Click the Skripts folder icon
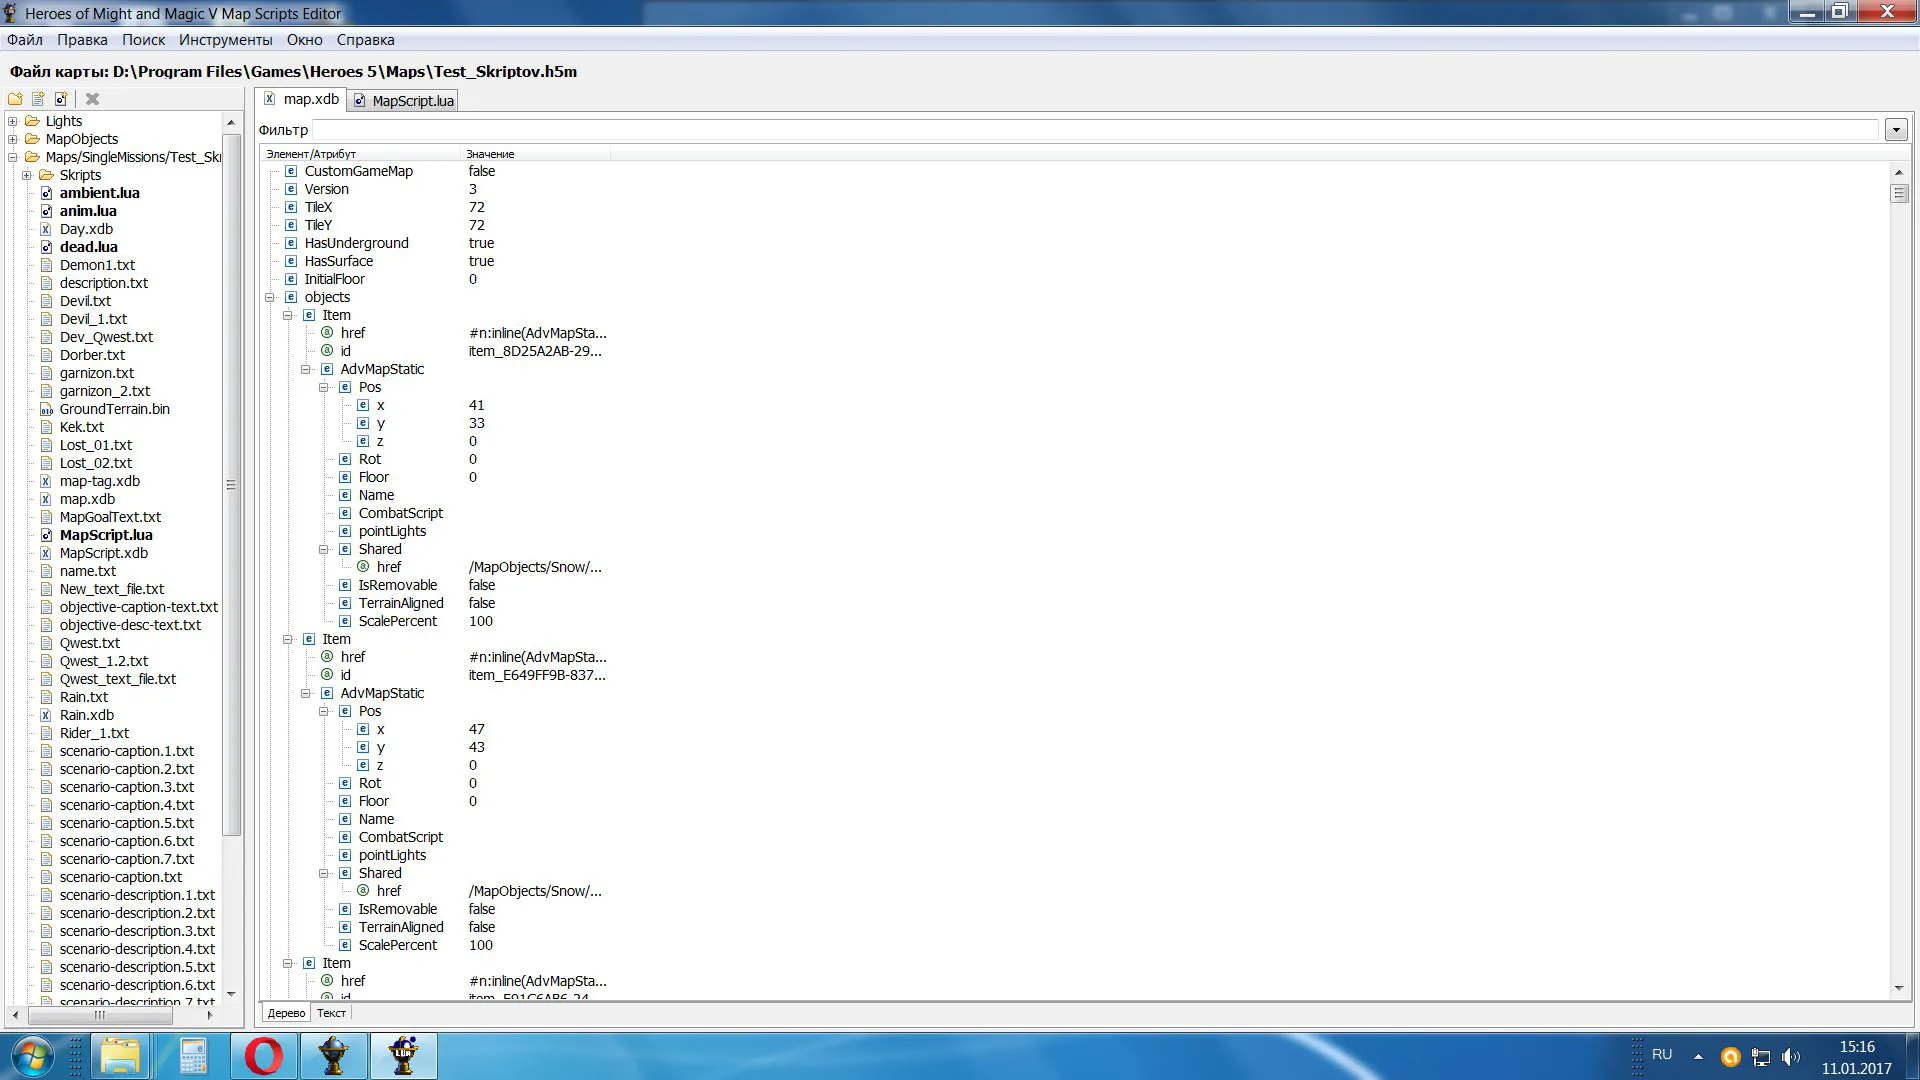The width and height of the screenshot is (1920, 1080). [46, 175]
